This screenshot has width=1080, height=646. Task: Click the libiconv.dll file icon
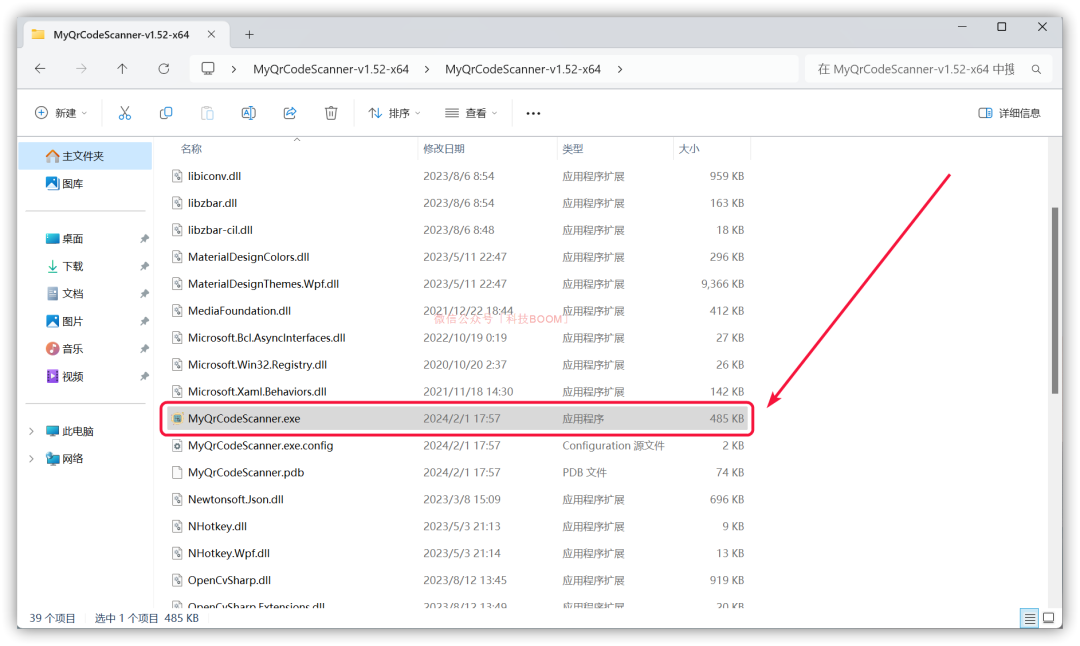(177, 176)
